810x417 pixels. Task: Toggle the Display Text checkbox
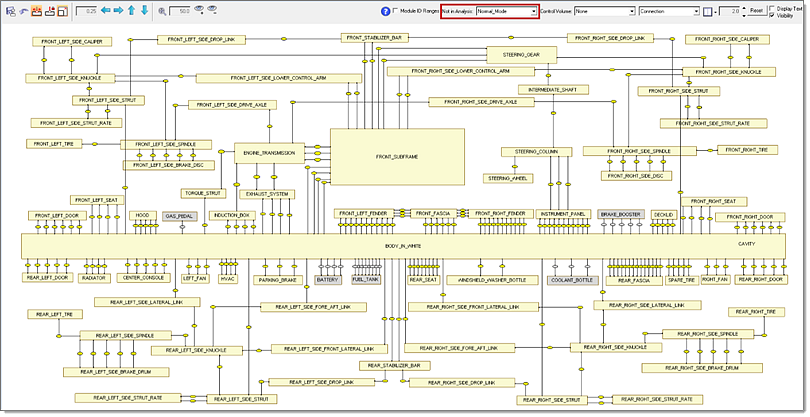click(x=771, y=8)
